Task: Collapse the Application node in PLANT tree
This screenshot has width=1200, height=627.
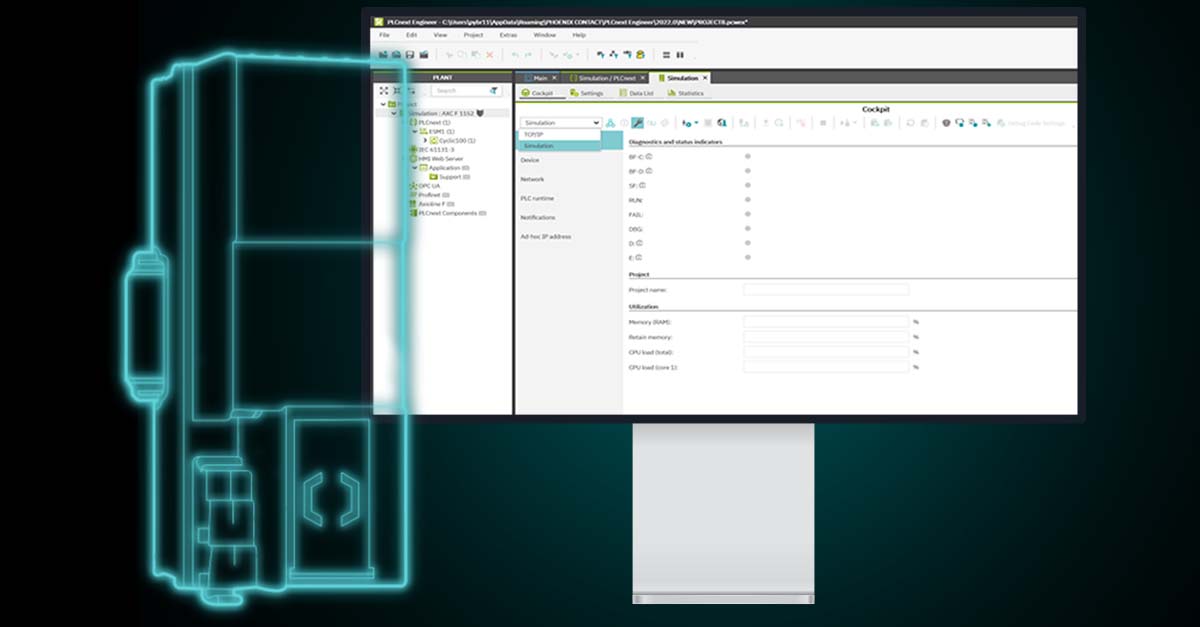Action: pos(414,168)
